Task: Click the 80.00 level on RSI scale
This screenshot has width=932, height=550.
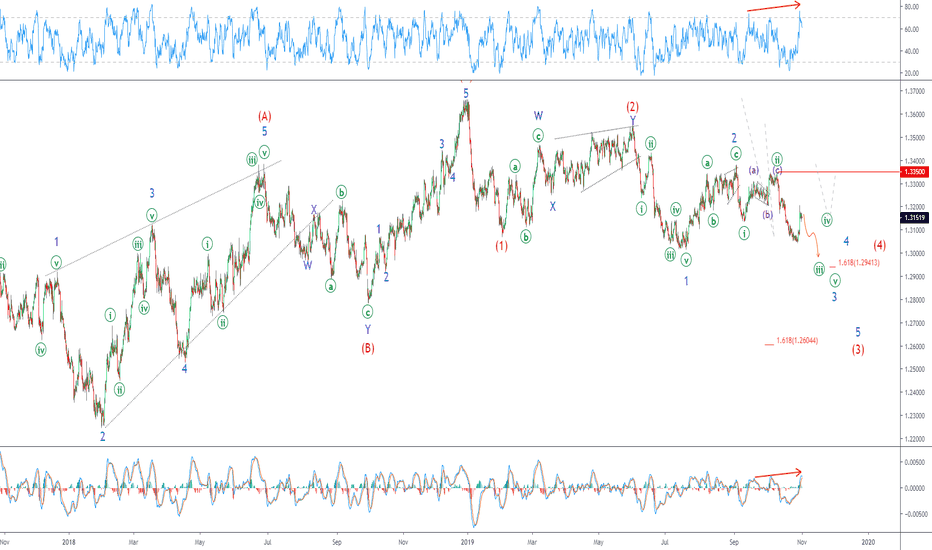Action: 912,7
